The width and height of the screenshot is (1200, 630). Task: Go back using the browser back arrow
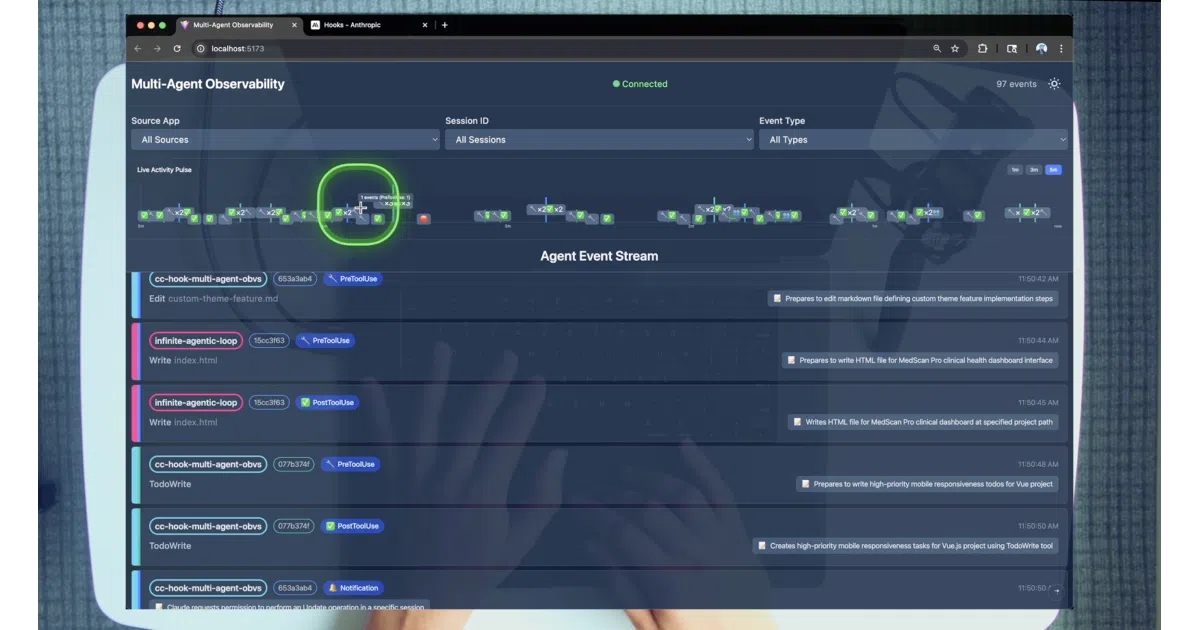138,48
